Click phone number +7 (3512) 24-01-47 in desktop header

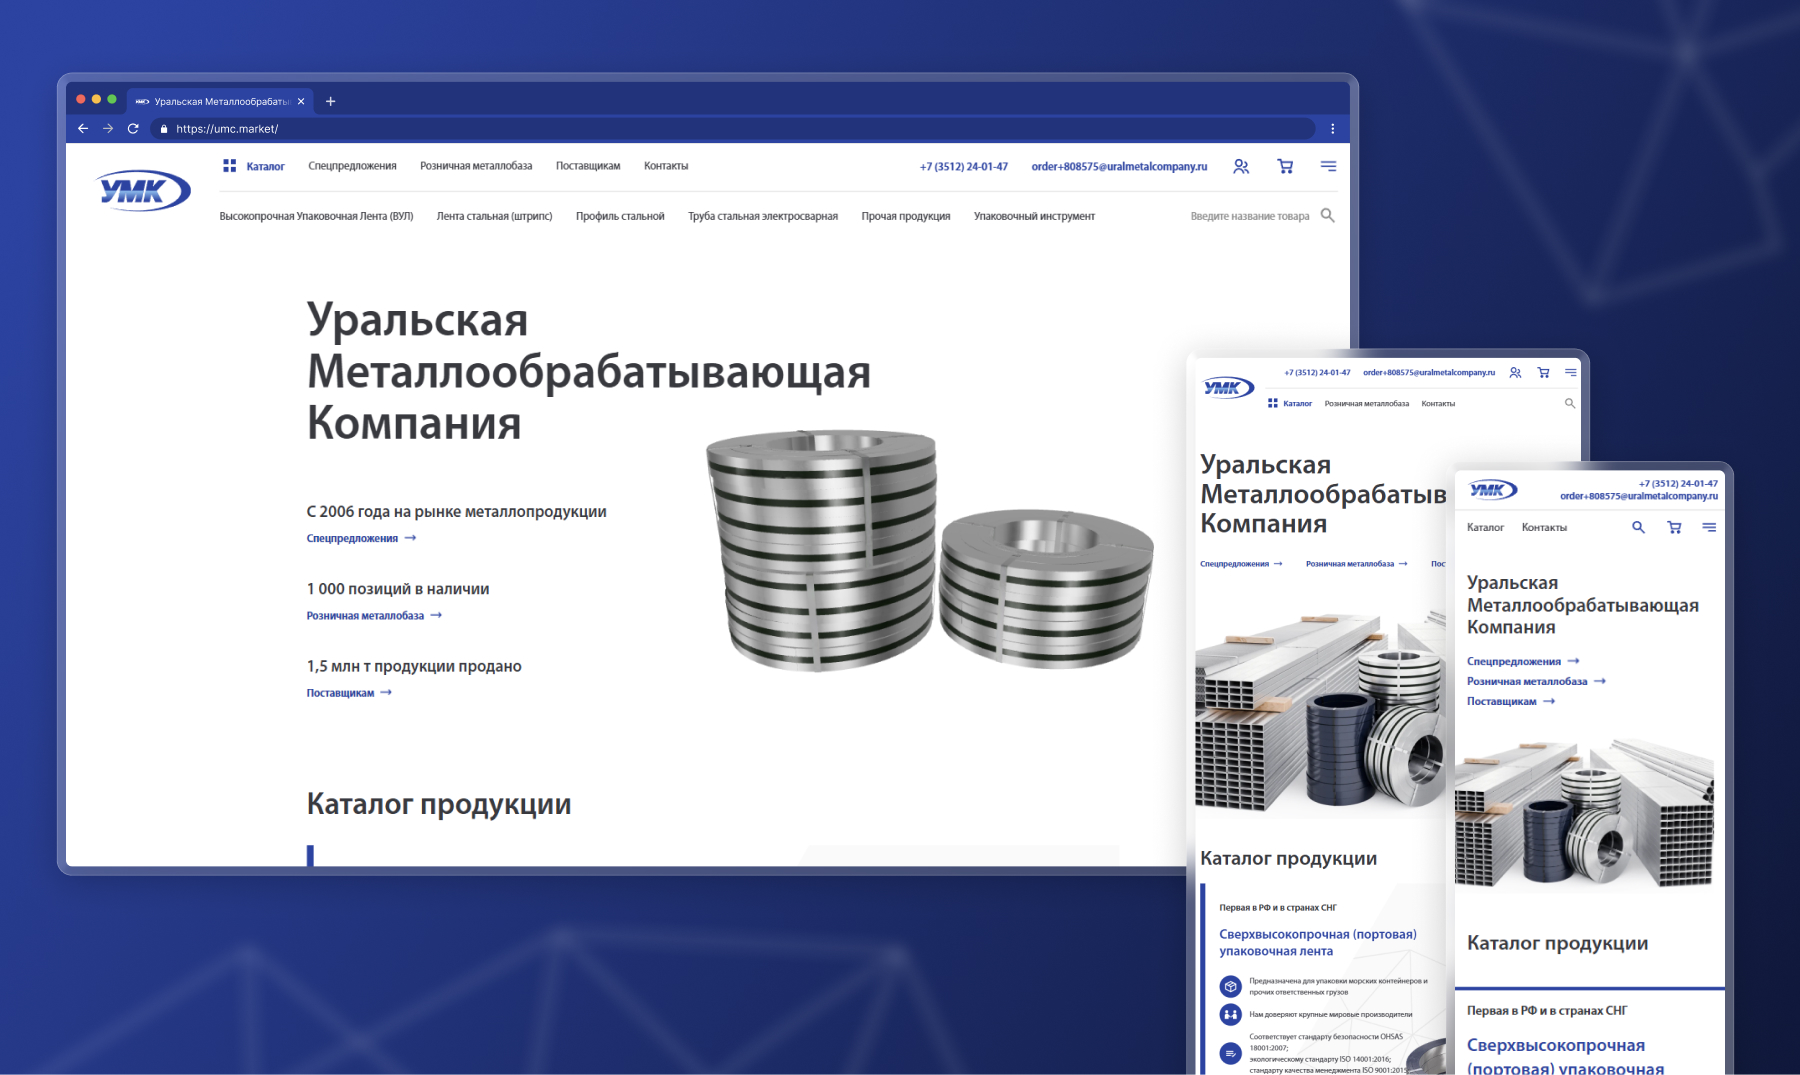tap(964, 167)
